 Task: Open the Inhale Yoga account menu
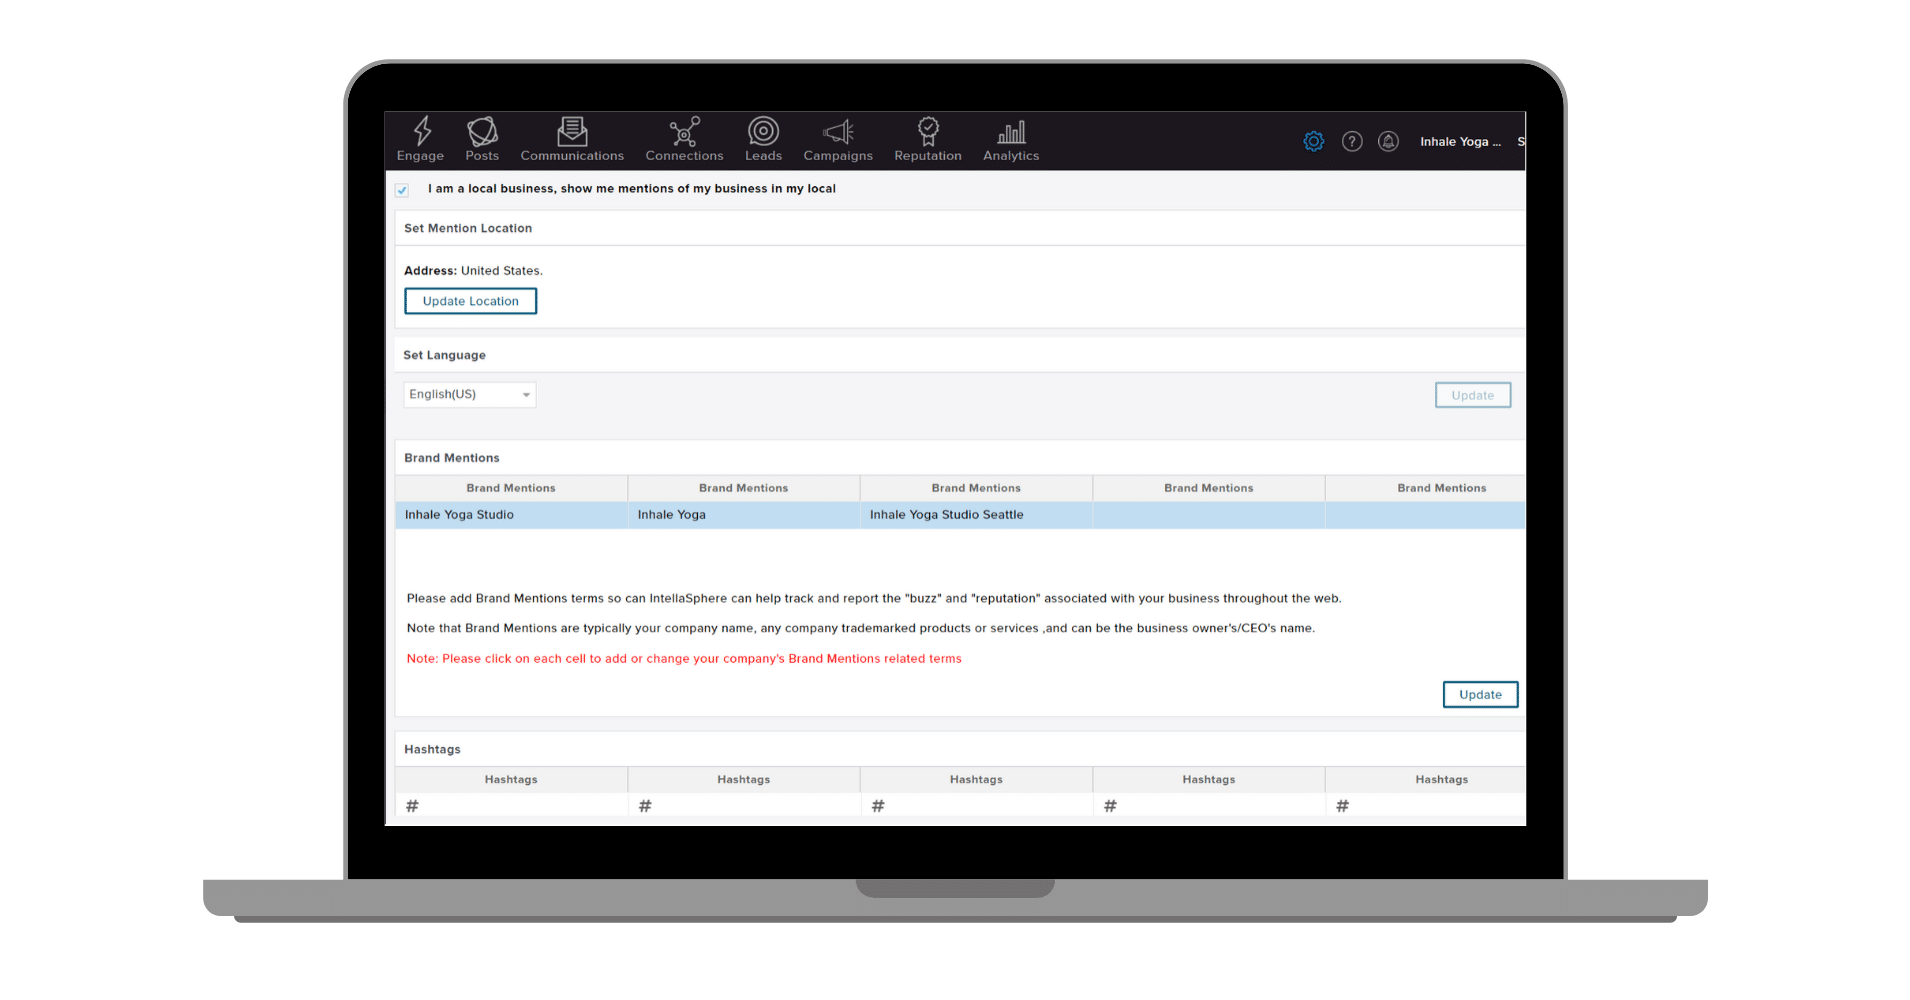point(1460,142)
